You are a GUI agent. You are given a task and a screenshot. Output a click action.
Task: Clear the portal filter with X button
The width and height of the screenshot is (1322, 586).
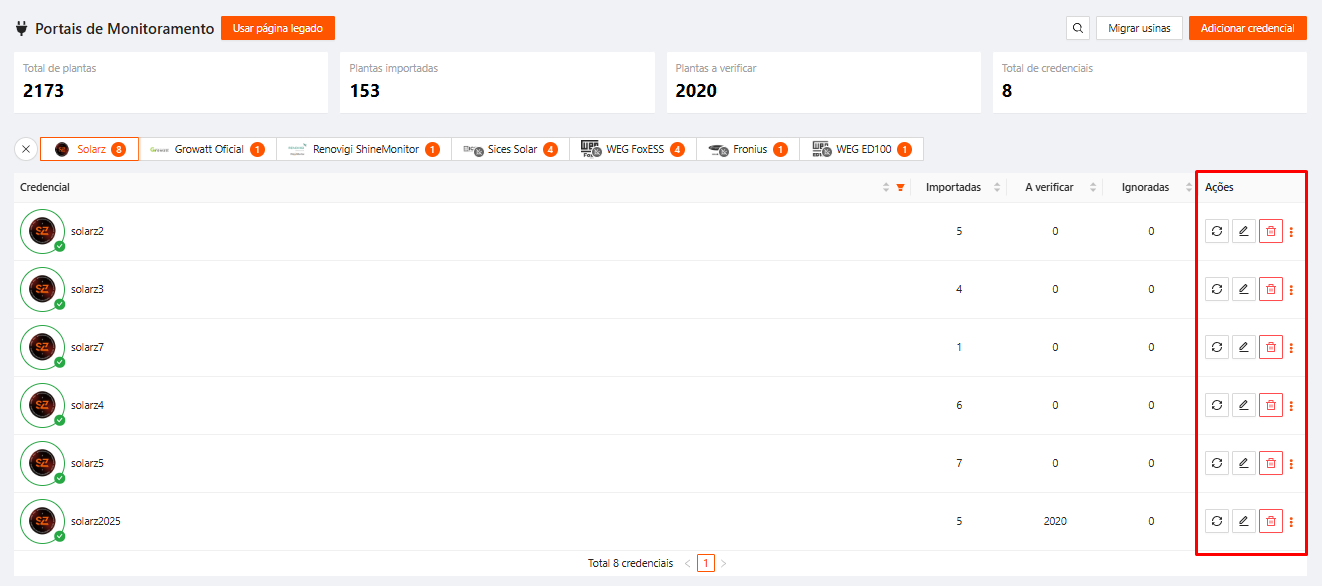(x=26, y=149)
